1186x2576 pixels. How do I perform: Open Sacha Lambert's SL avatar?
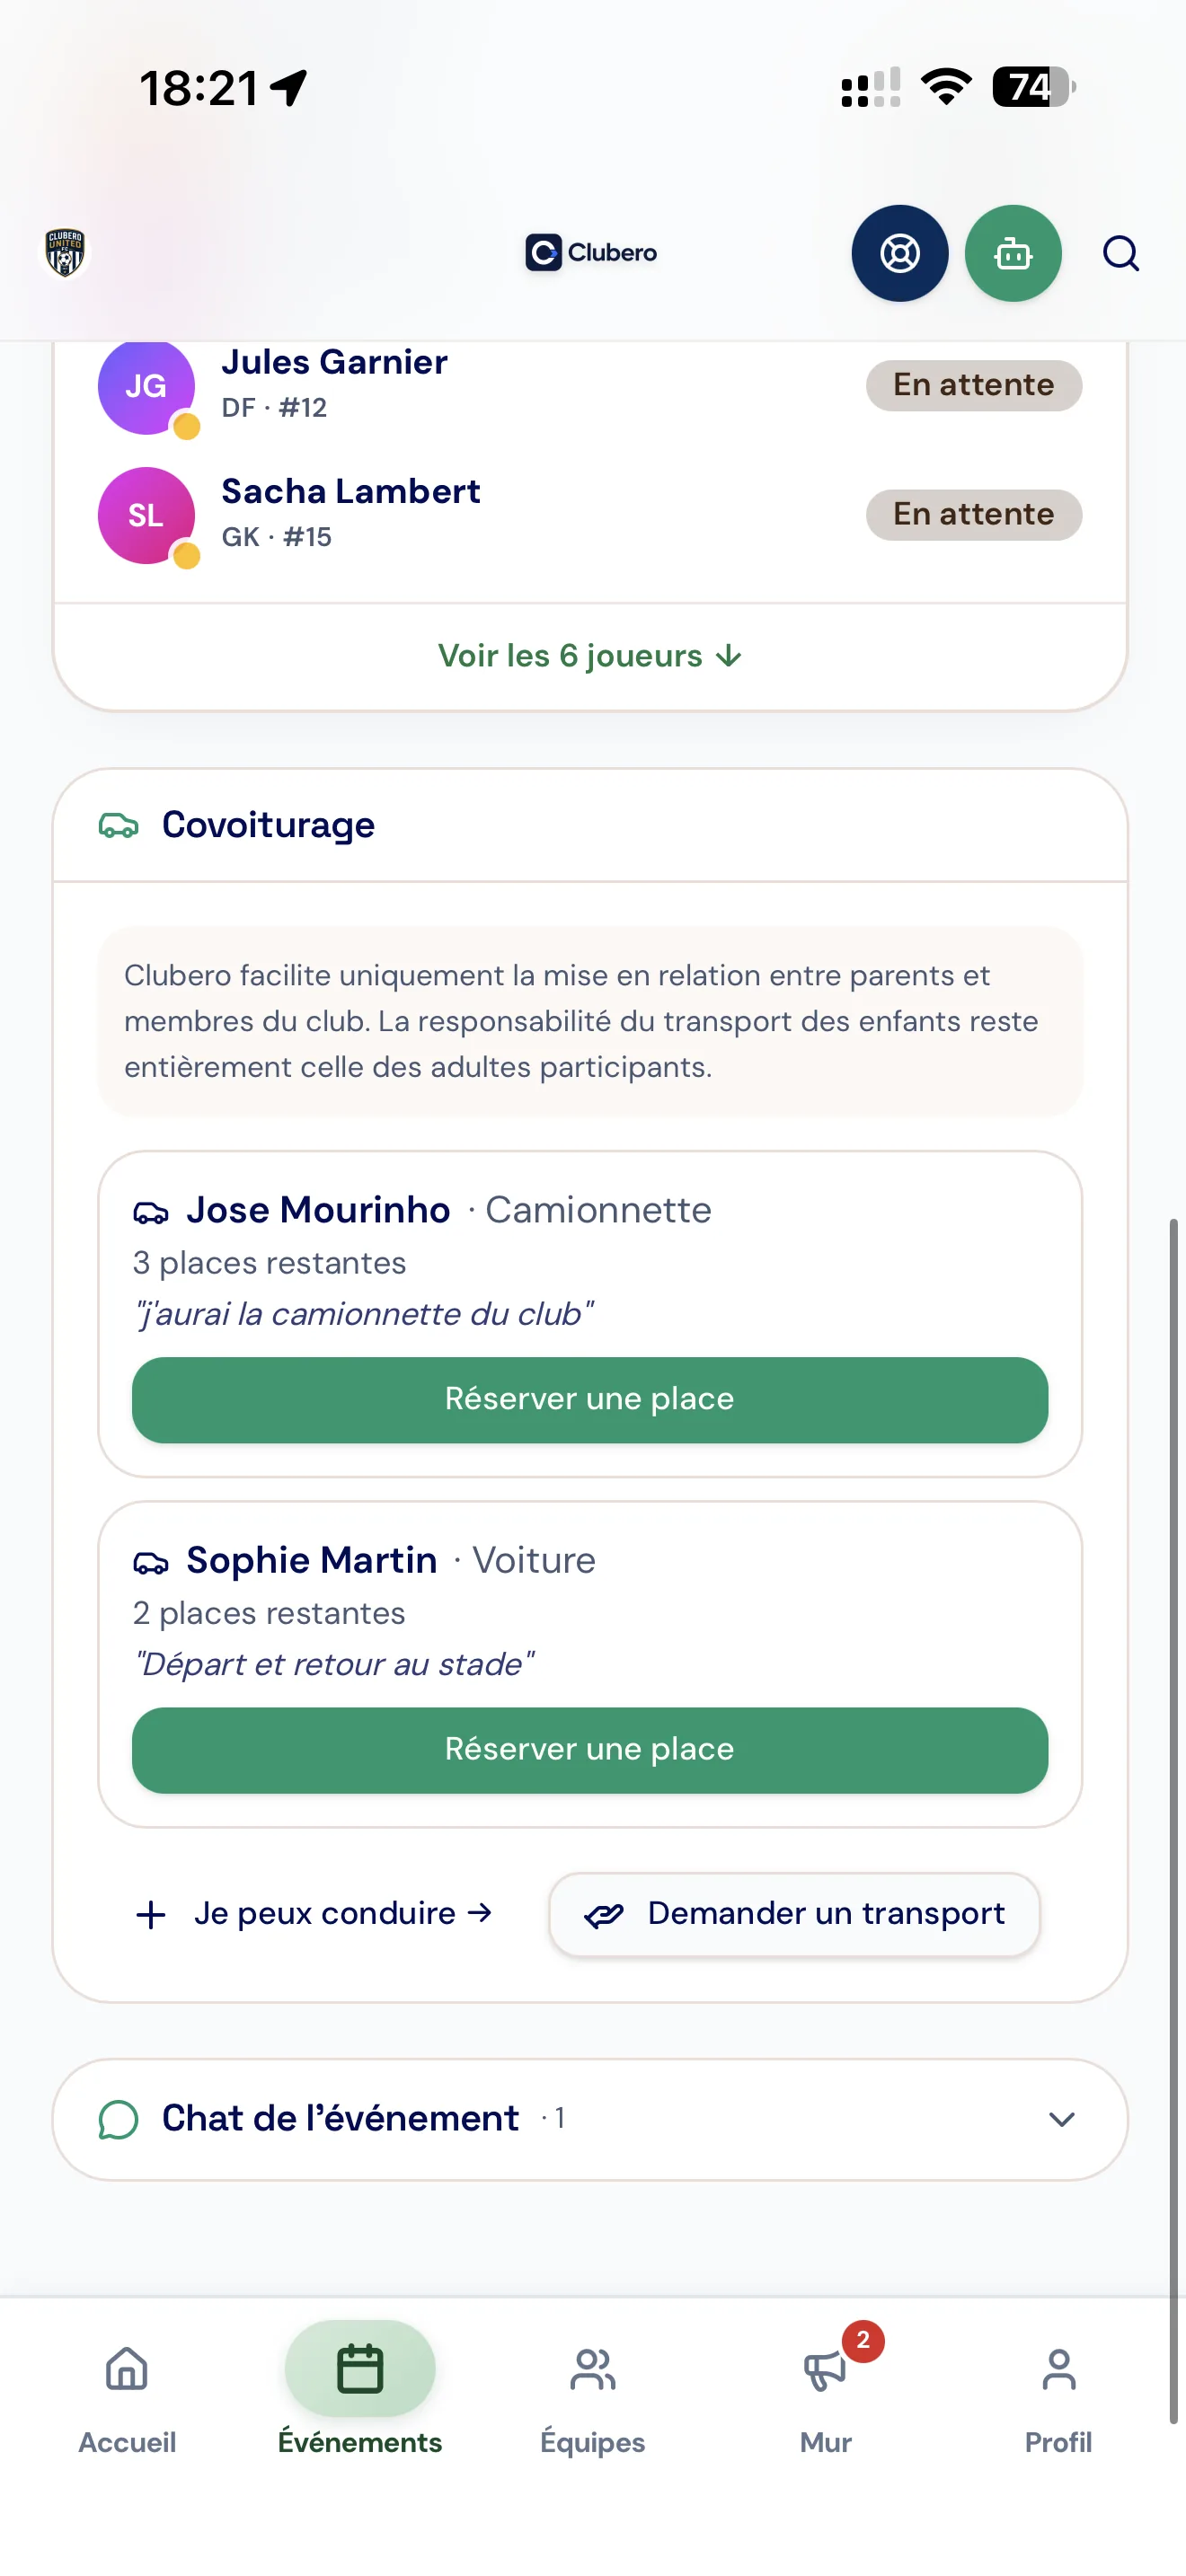tap(146, 515)
